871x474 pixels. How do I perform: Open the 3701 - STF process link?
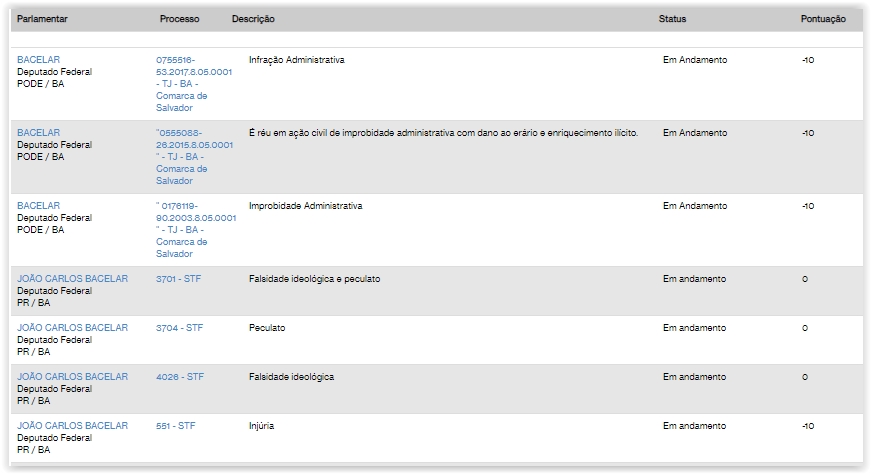click(178, 279)
